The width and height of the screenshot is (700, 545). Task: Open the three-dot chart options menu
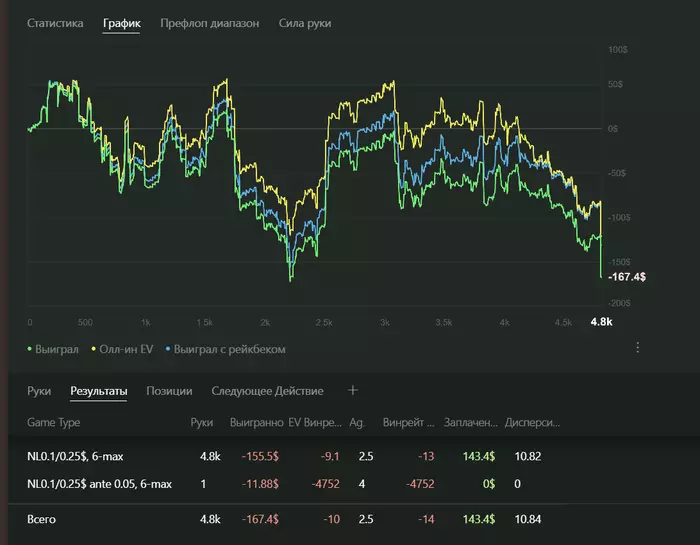(x=638, y=348)
